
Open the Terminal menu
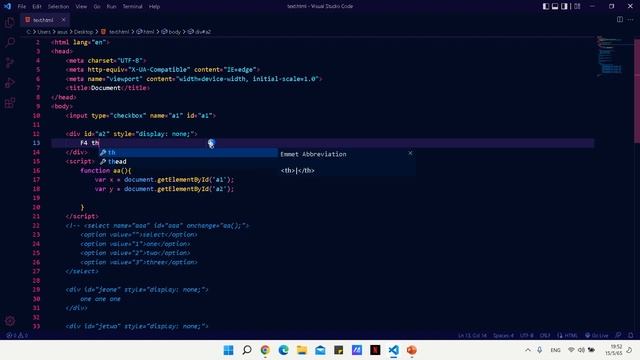point(133,6)
